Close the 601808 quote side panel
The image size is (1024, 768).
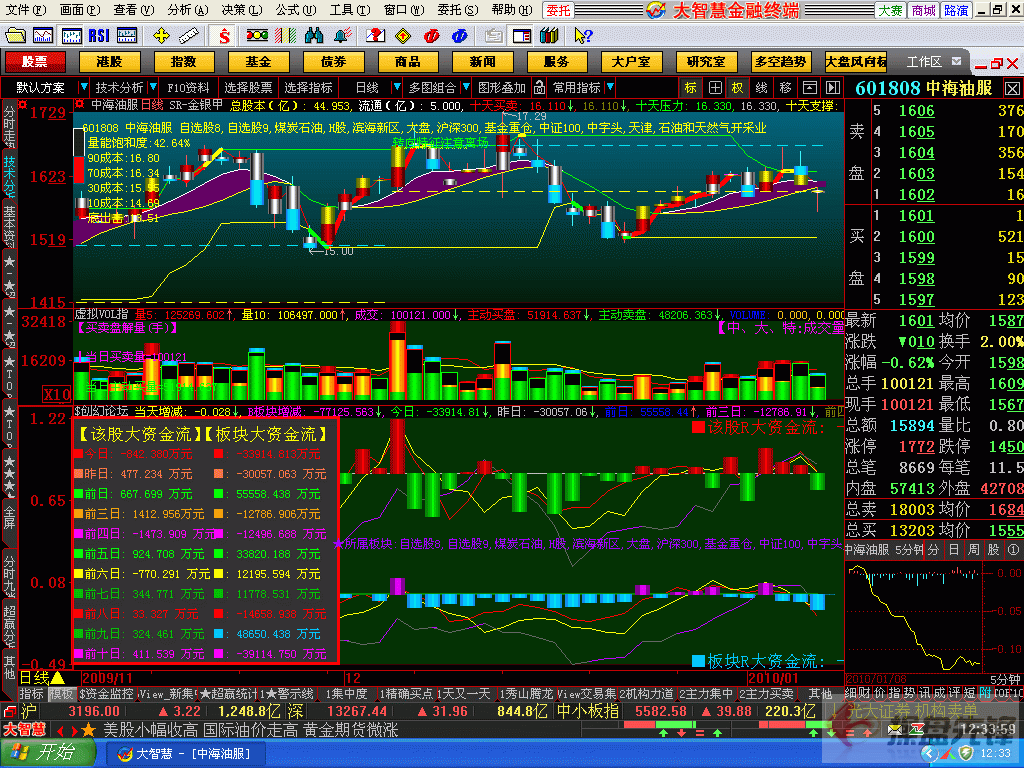1012,88
